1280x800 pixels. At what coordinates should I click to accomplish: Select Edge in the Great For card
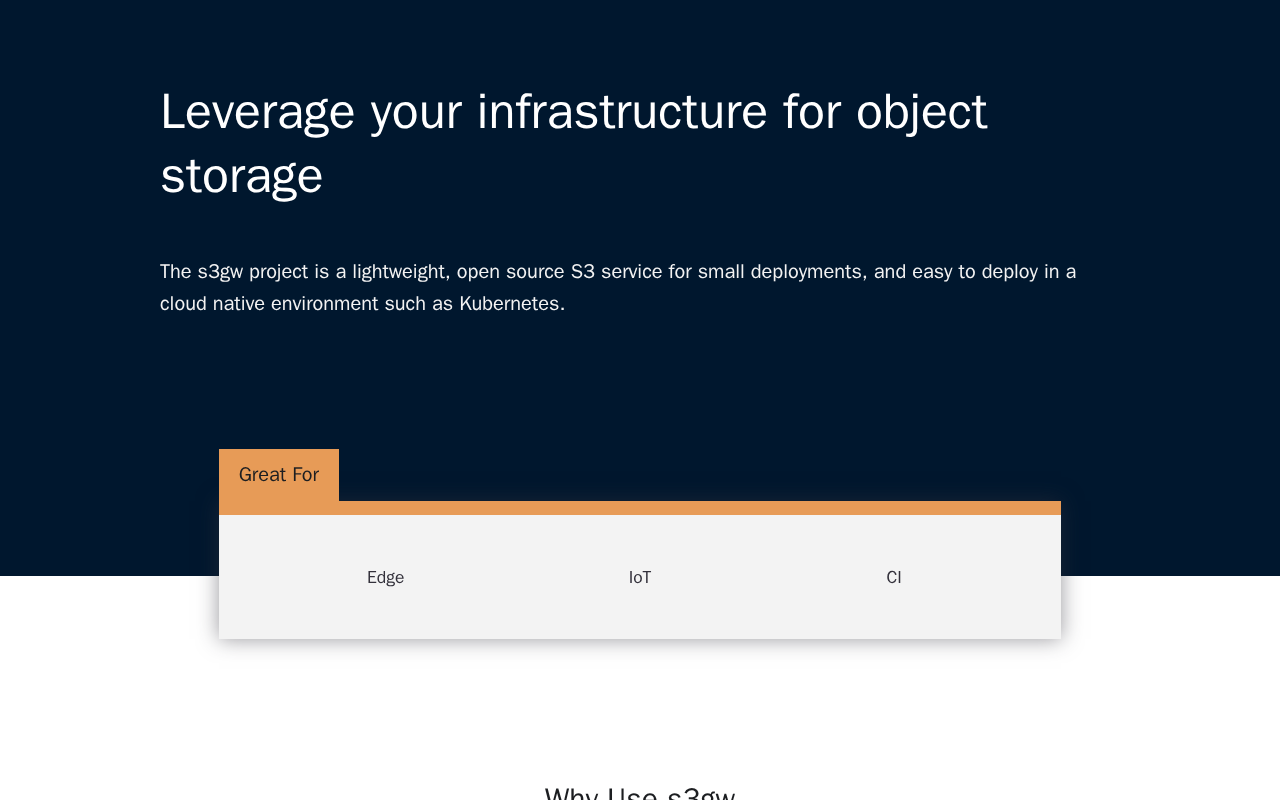pos(385,577)
